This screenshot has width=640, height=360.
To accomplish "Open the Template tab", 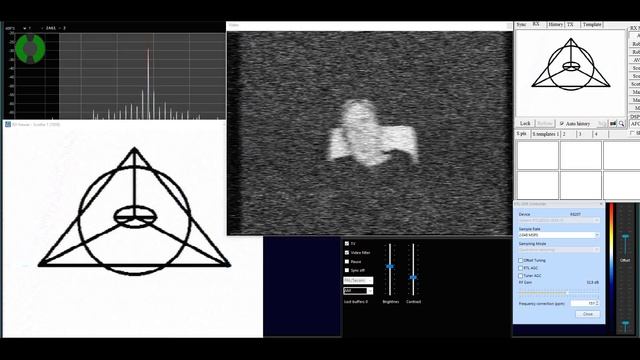I will [592, 24].
